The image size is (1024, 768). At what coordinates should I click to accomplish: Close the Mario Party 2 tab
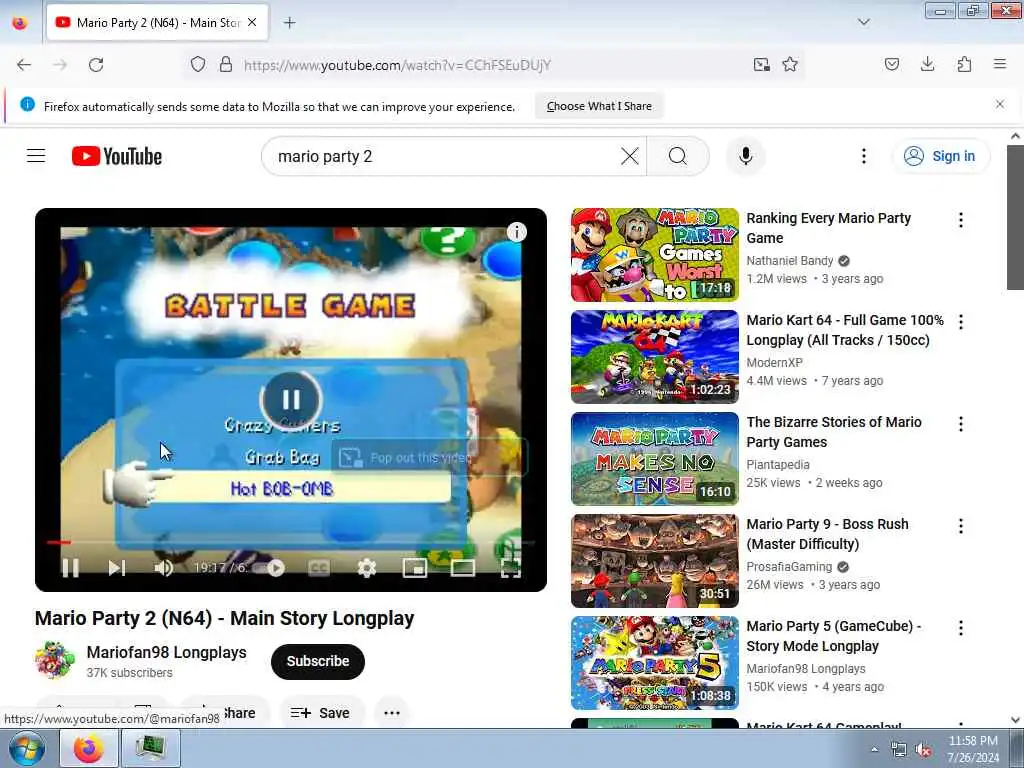coord(252,23)
